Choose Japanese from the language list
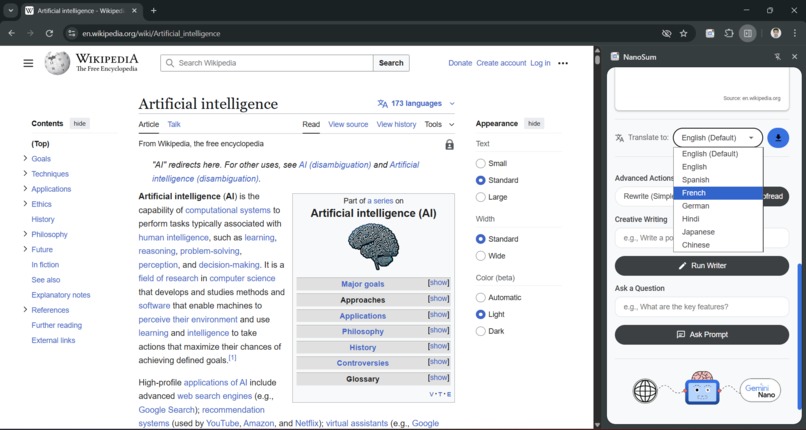The width and height of the screenshot is (806, 430). point(718,232)
